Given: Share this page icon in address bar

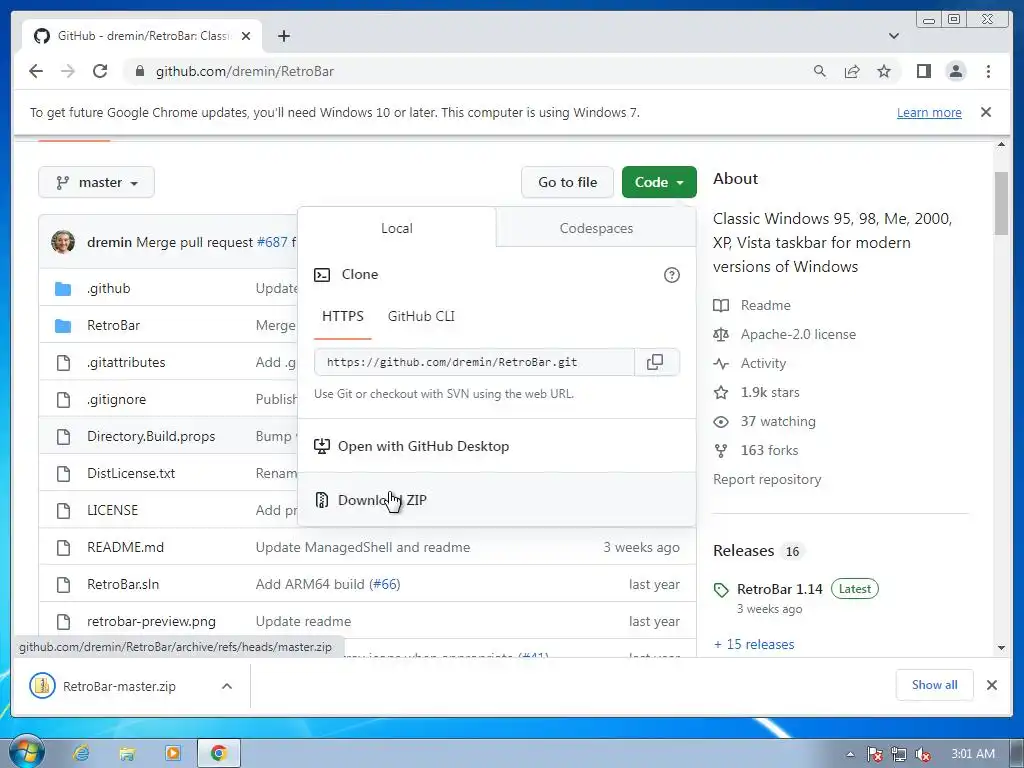Looking at the screenshot, I should click(x=852, y=71).
